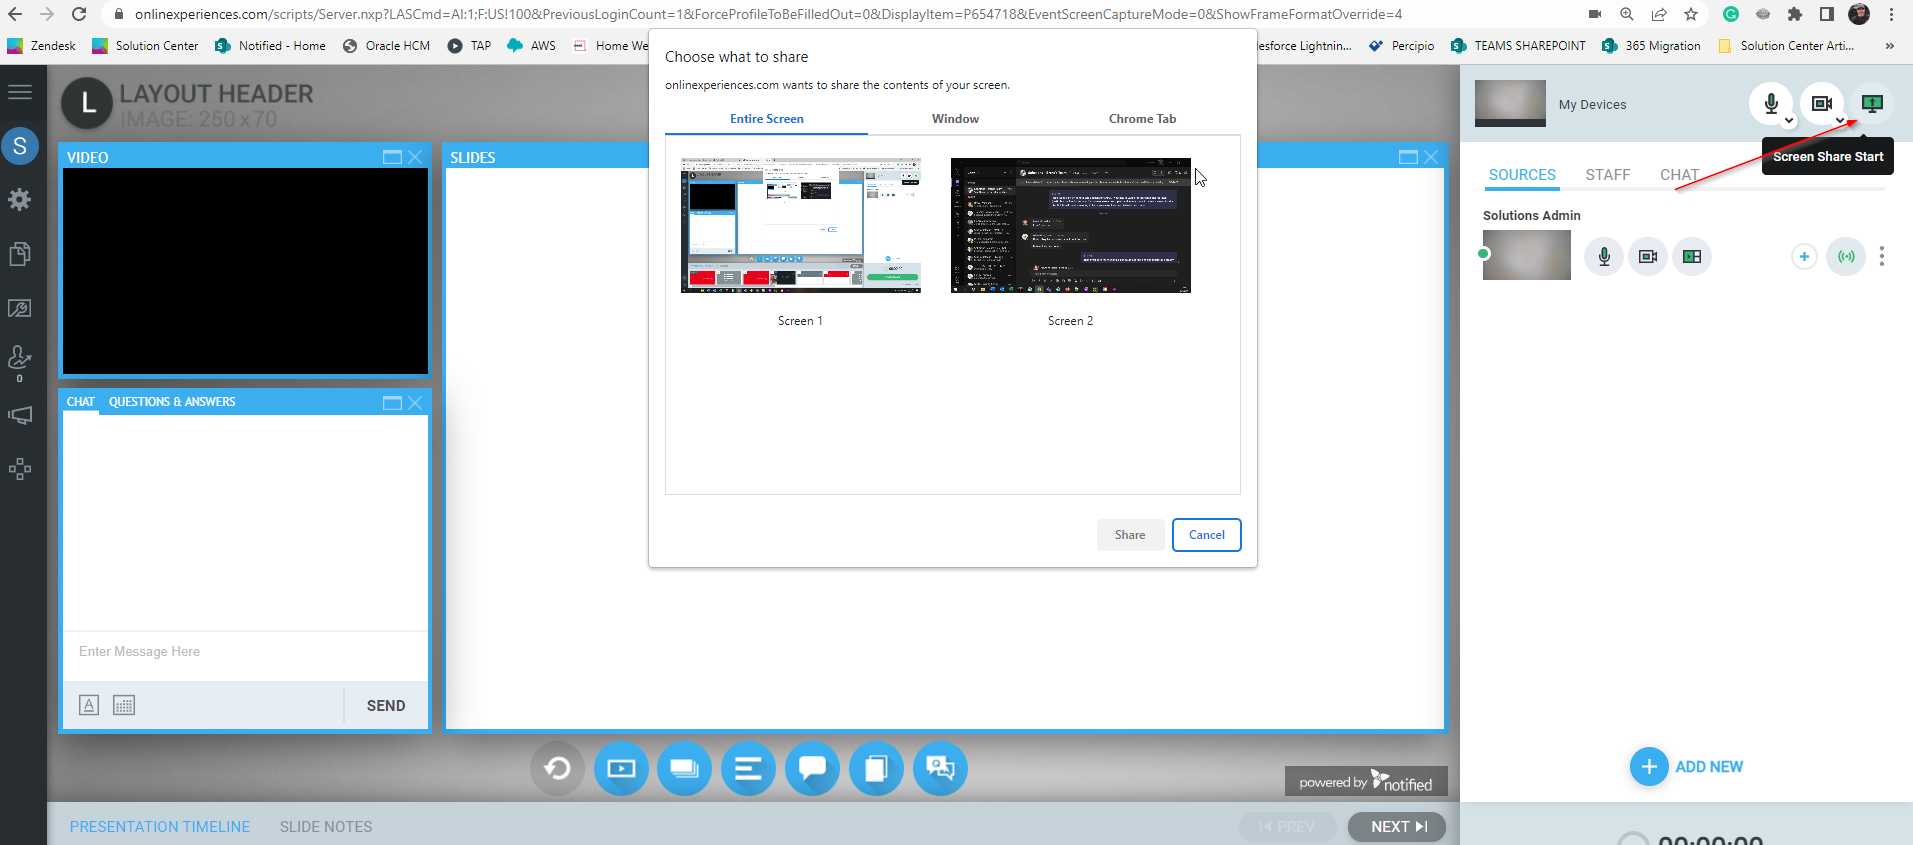Toggle My Devices camera on or off
This screenshot has width=1913, height=845.
click(1822, 103)
